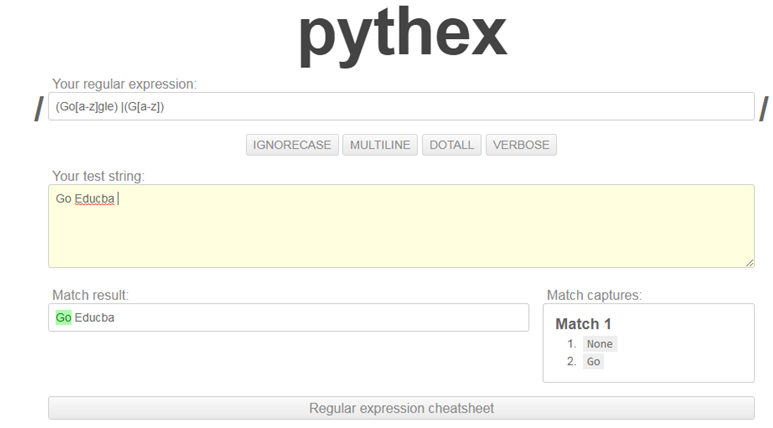Turn on the DOTALL flag
This screenshot has height=428, width=773.
point(451,145)
